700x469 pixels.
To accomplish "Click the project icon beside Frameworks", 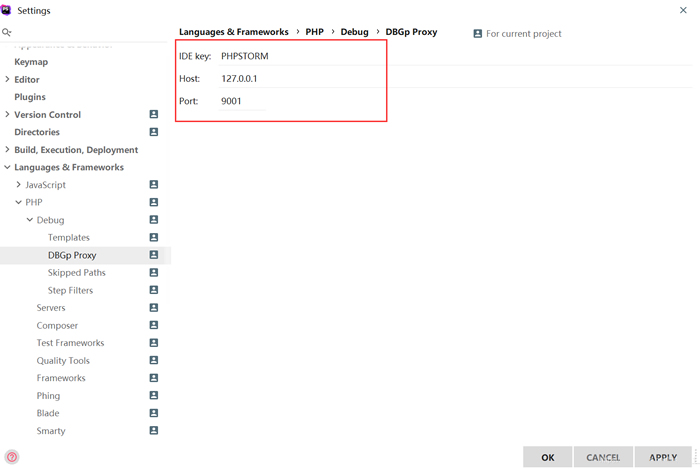I will 154,378.
